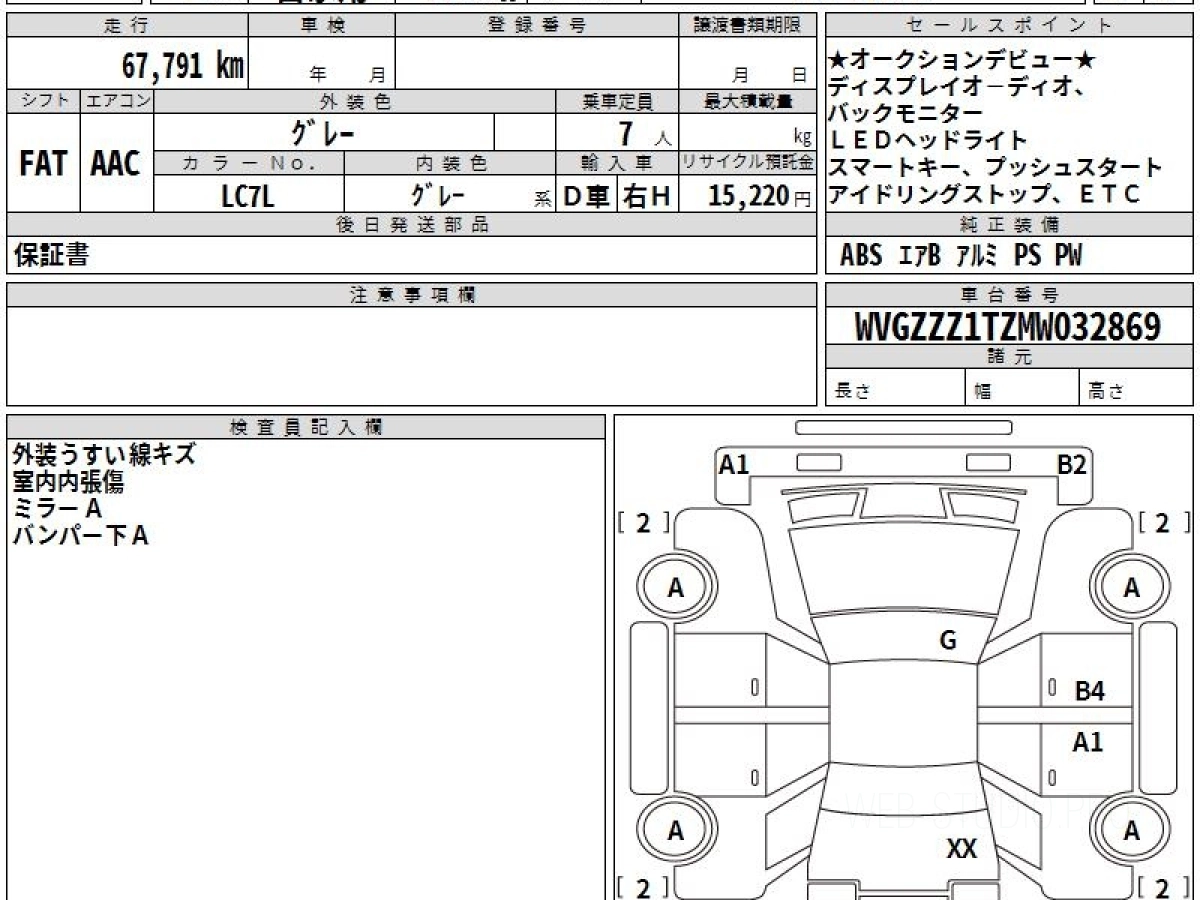
Task: Select the 純正装備 header
Action: point(1010,225)
